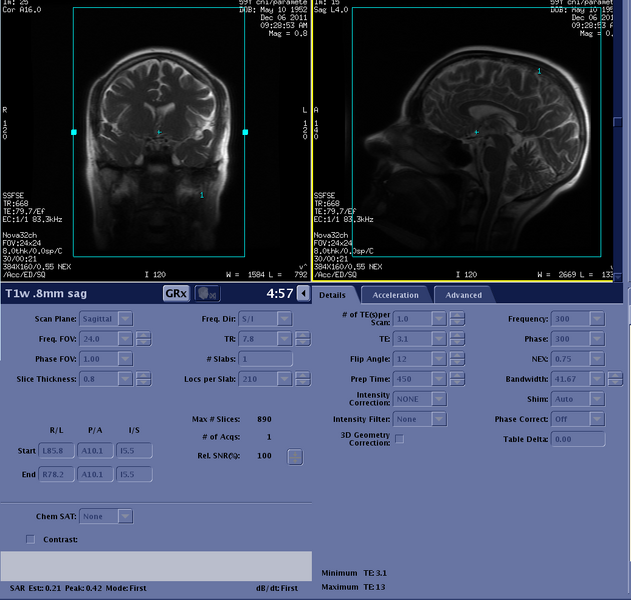Click the Rel. SNR stepper icon
Screen dimensions: 631x600
[x=295, y=457]
